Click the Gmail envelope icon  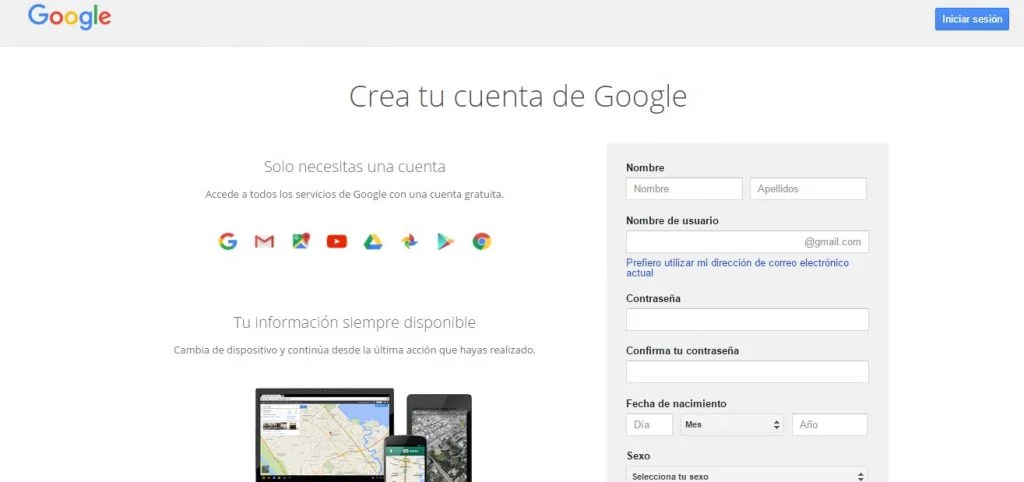264,242
